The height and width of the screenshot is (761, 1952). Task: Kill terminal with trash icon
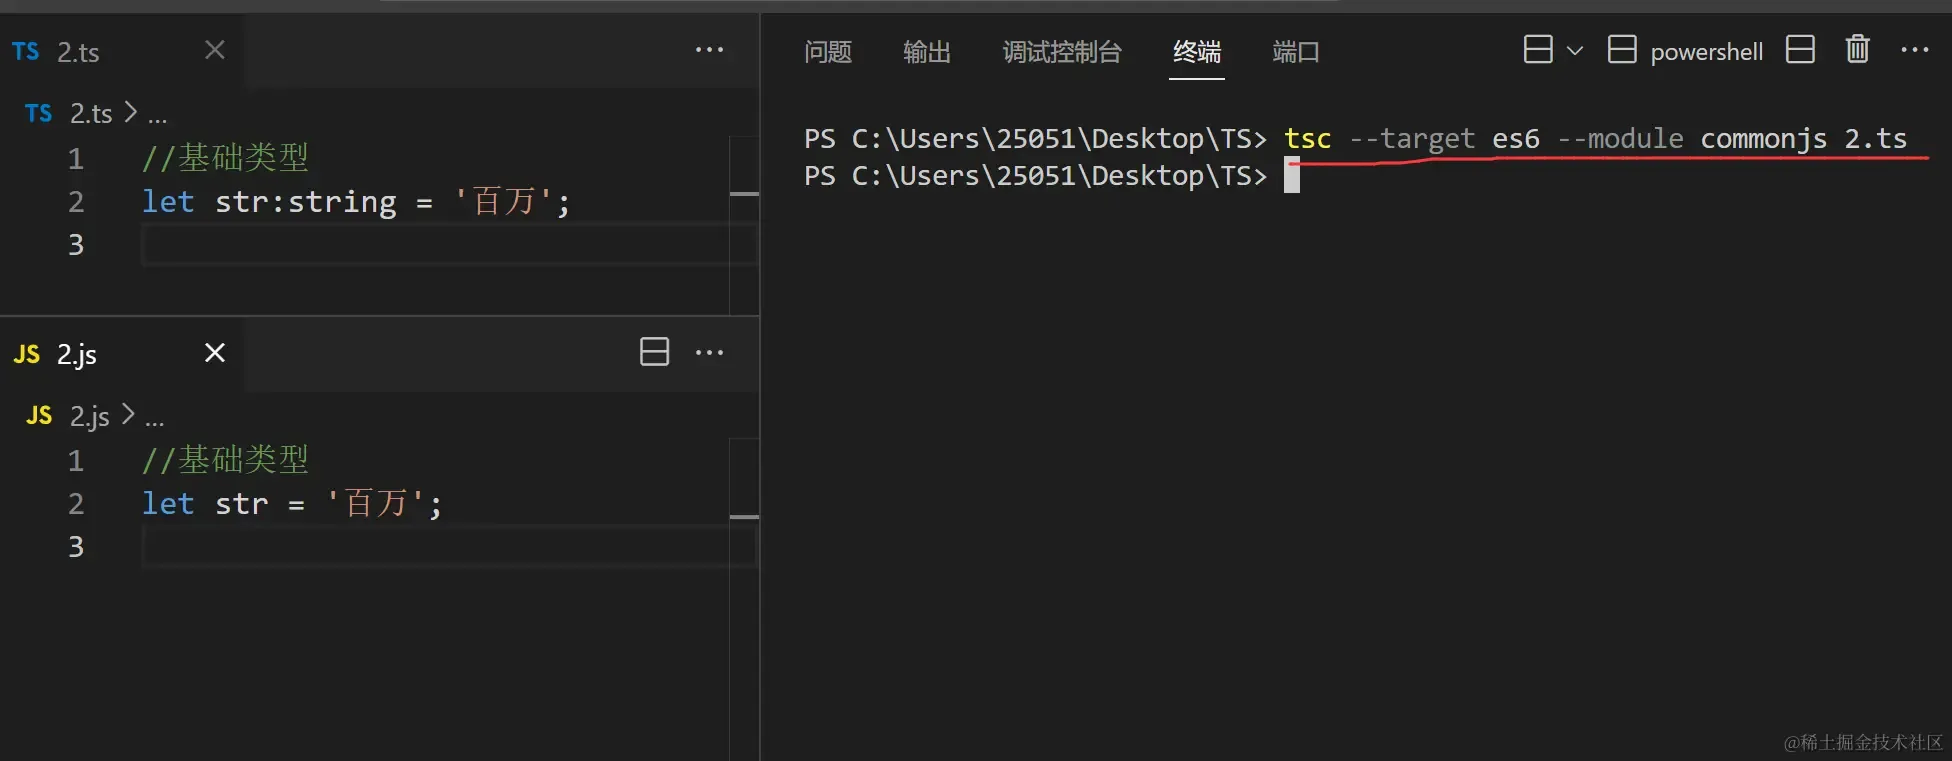[1857, 49]
